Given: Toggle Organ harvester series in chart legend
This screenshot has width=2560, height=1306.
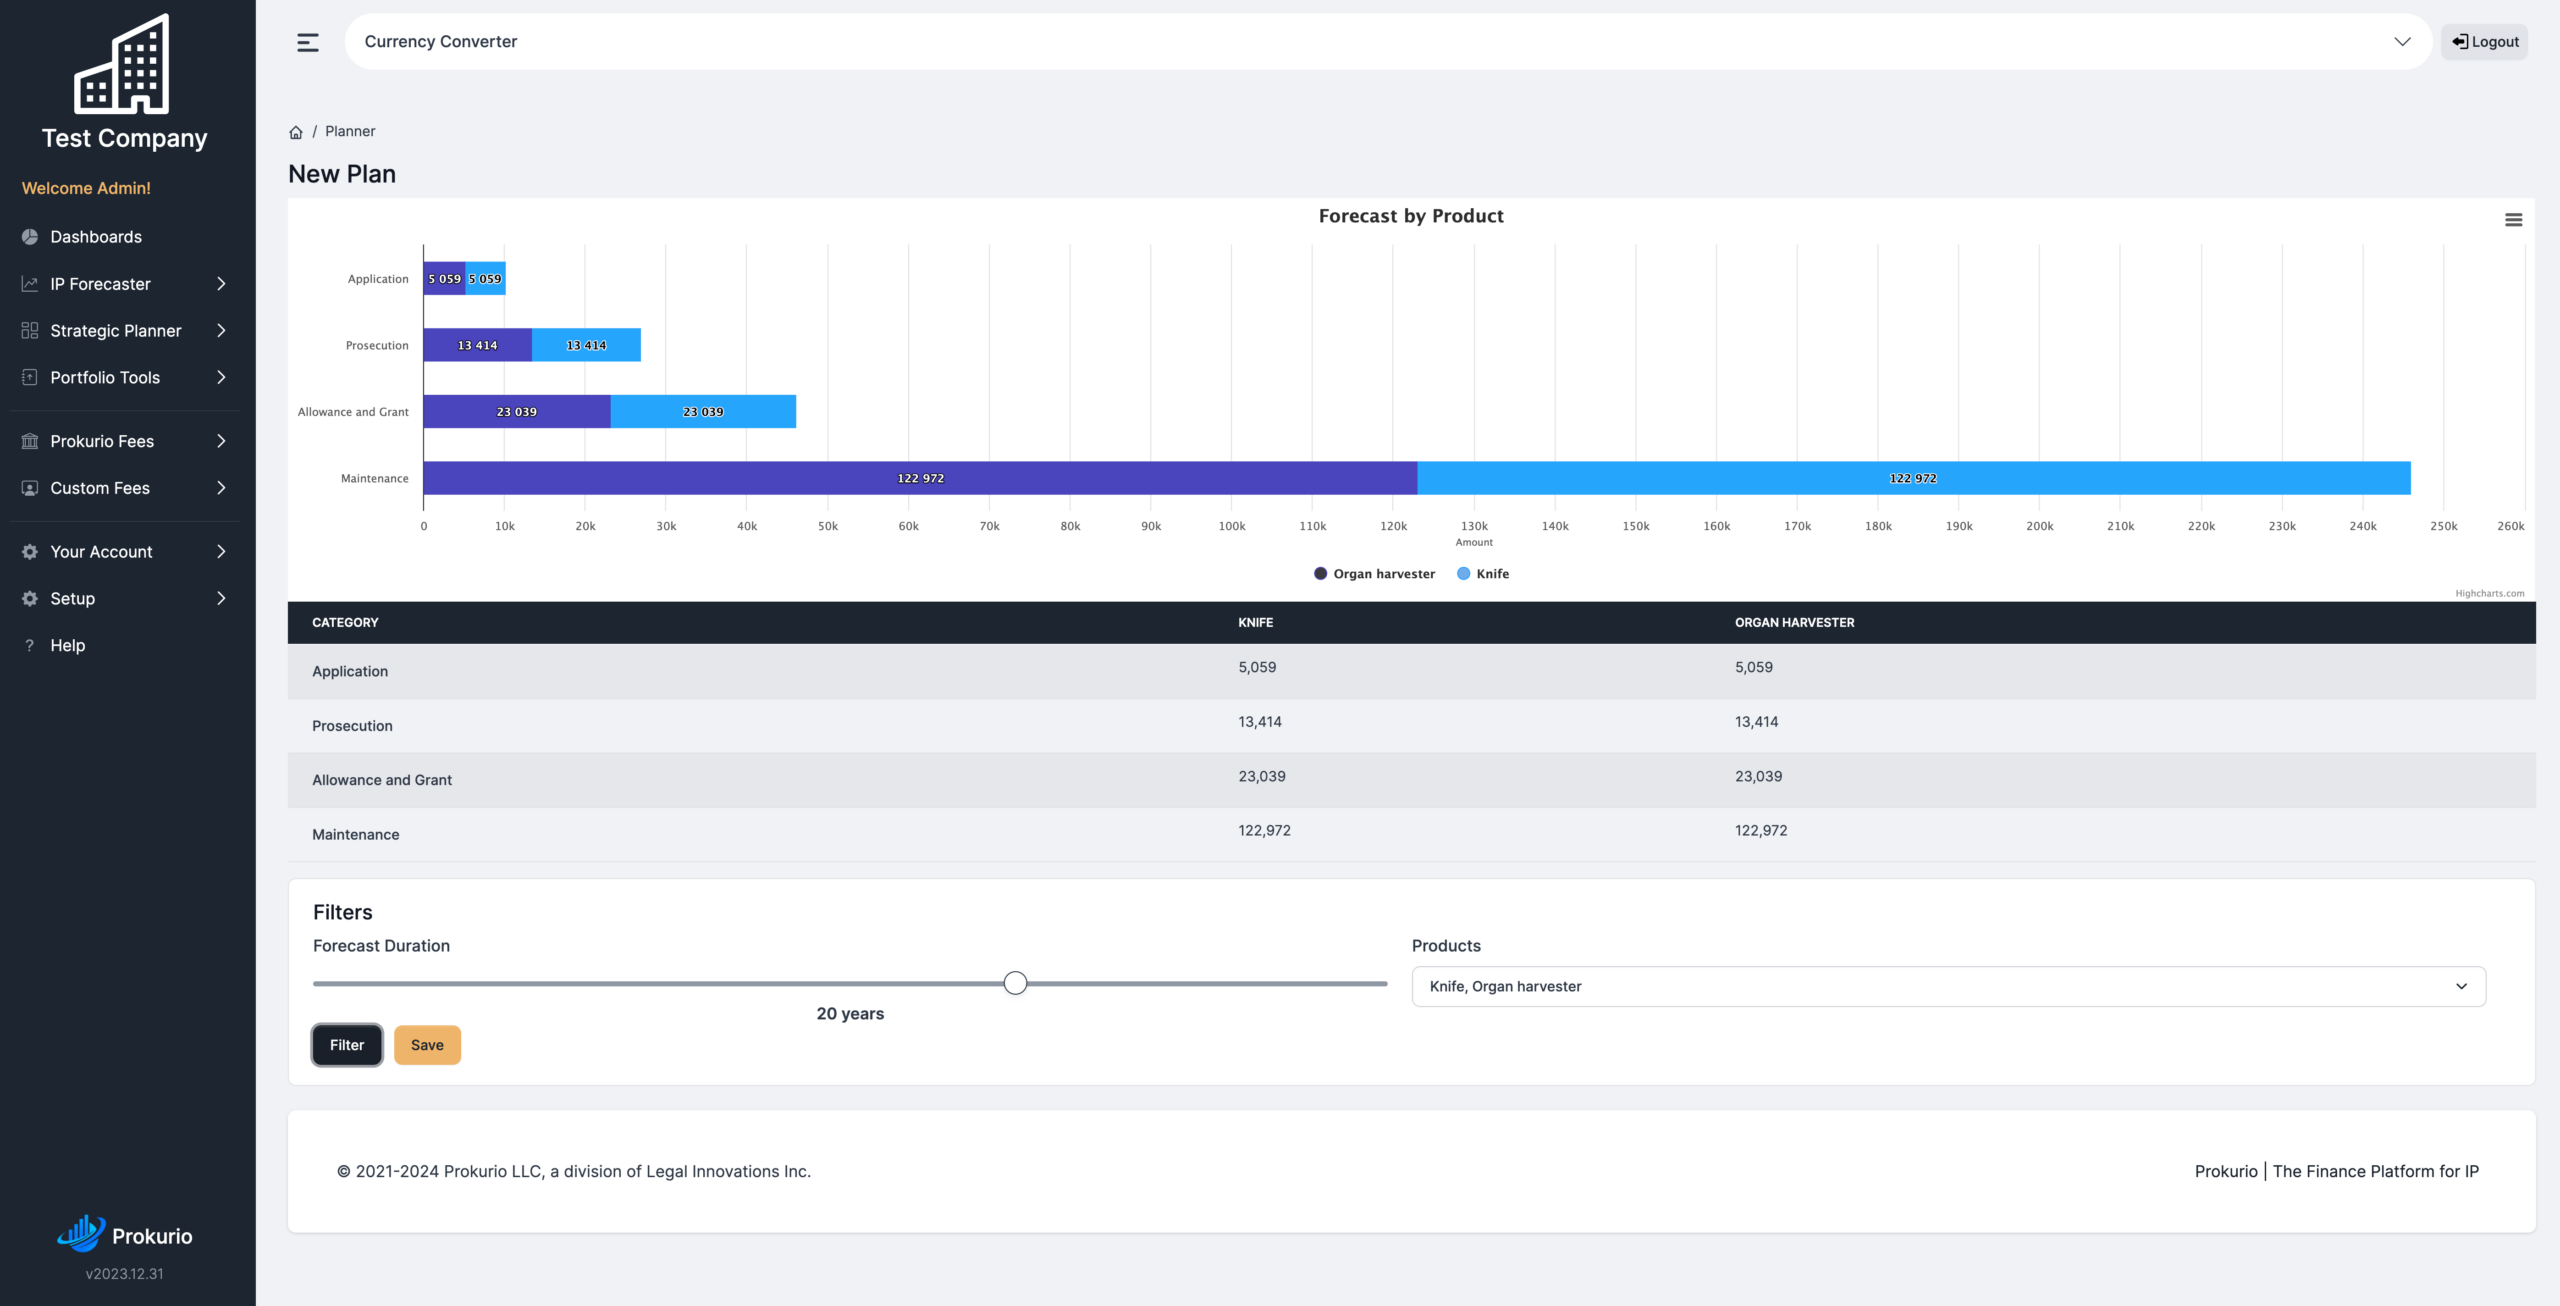Looking at the screenshot, I should [x=1374, y=574].
